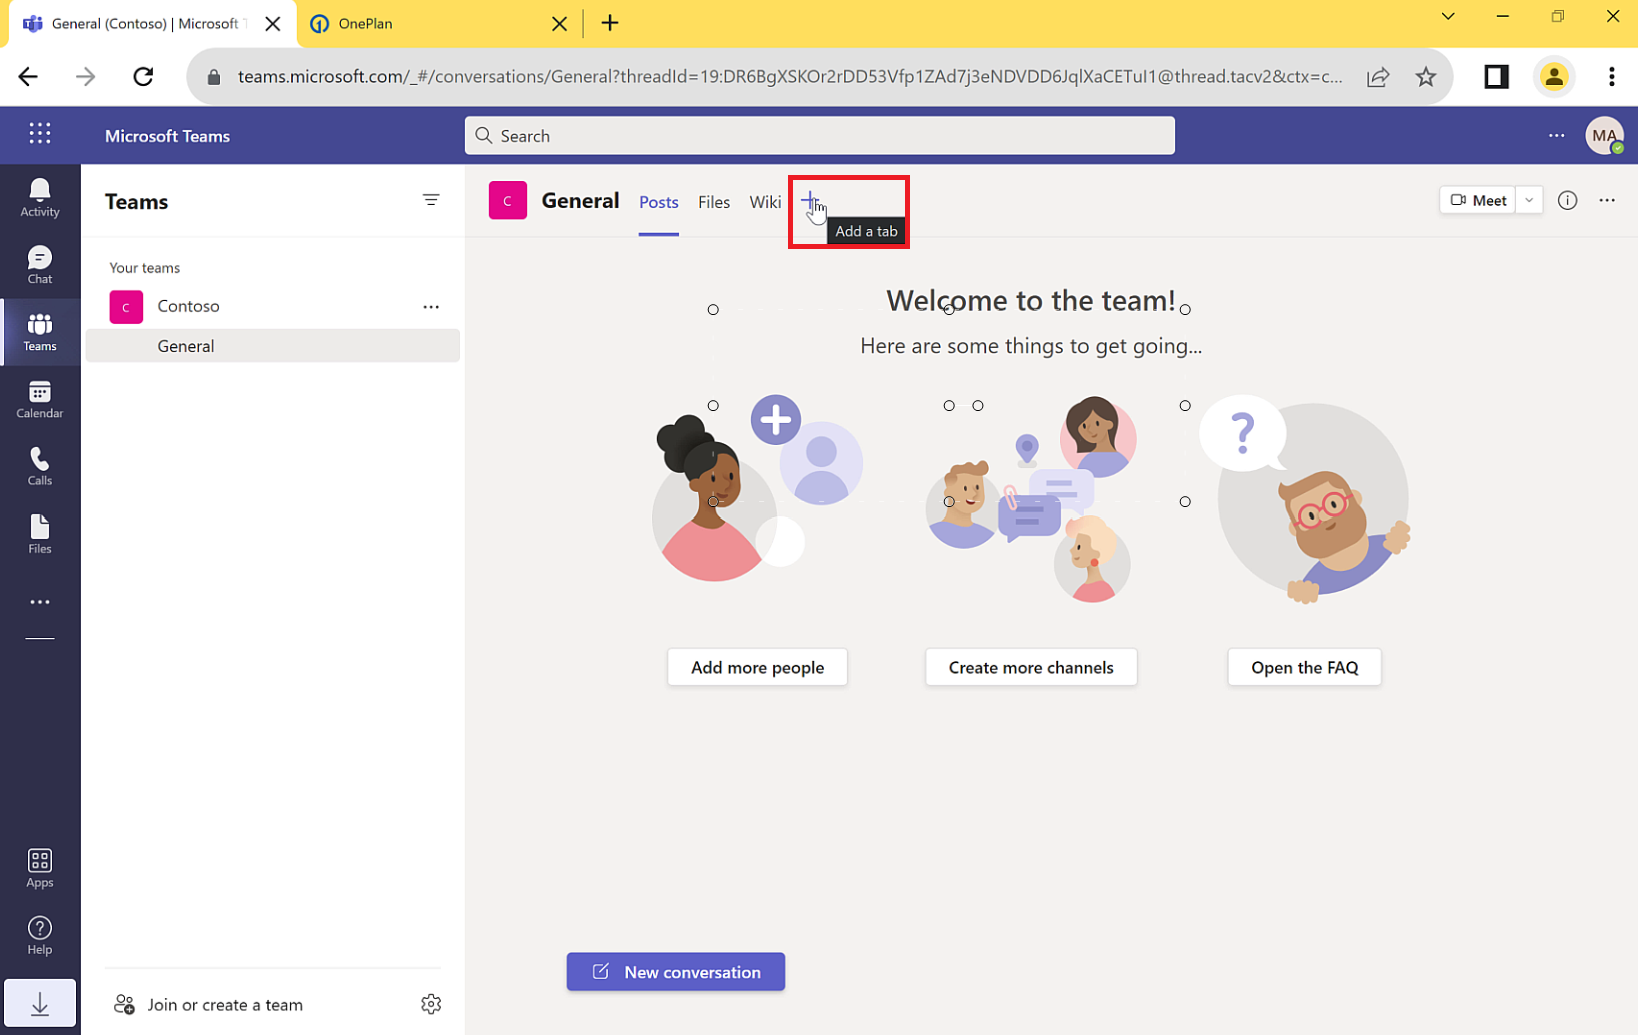The width and height of the screenshot is (1638, 1035).
Task: Click Create more channels
Action: [x=1031, y=667]
